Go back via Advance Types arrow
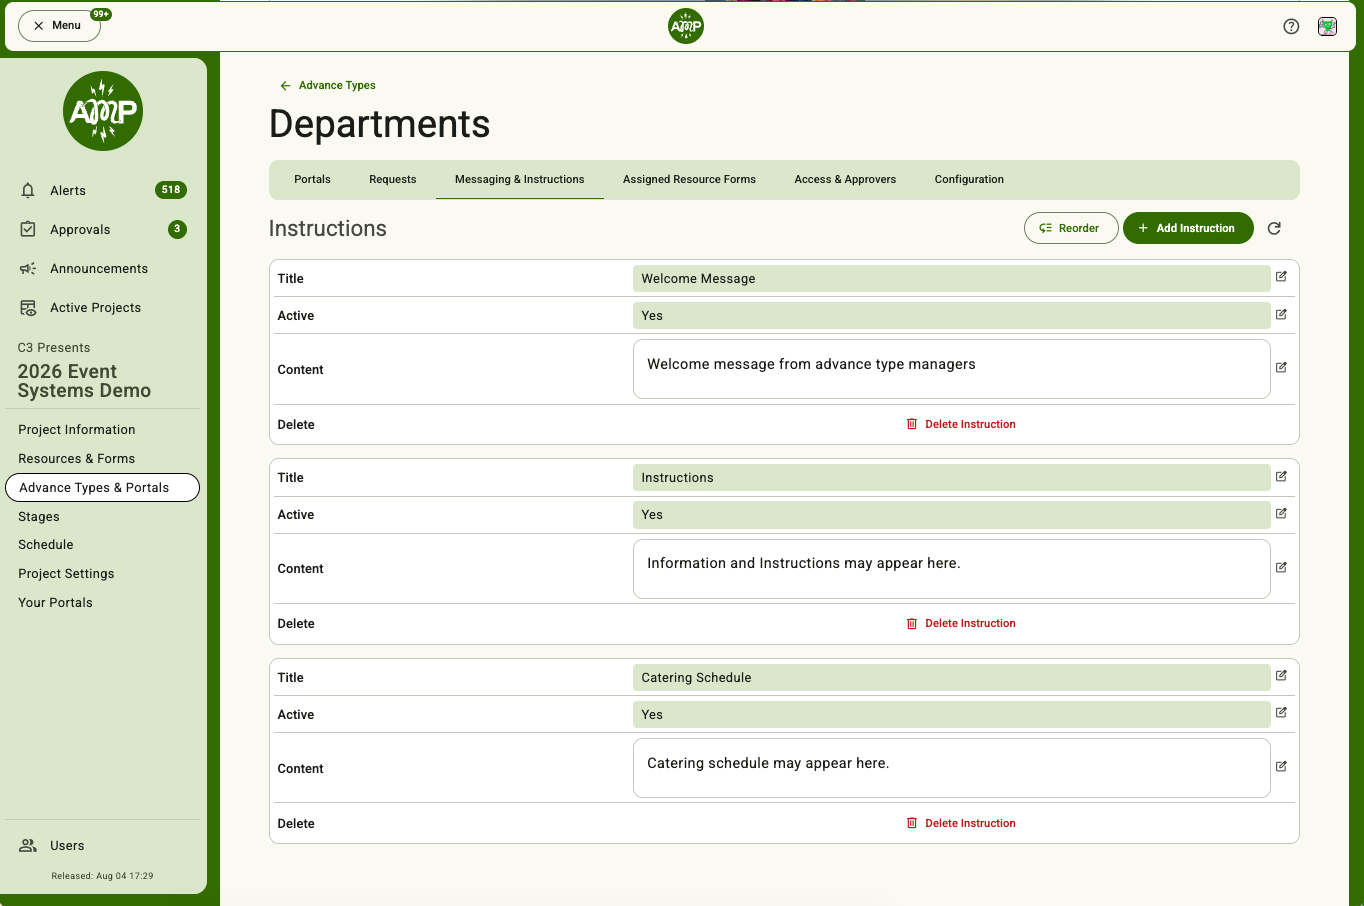1364x906 pixels. tap(327, 85)
